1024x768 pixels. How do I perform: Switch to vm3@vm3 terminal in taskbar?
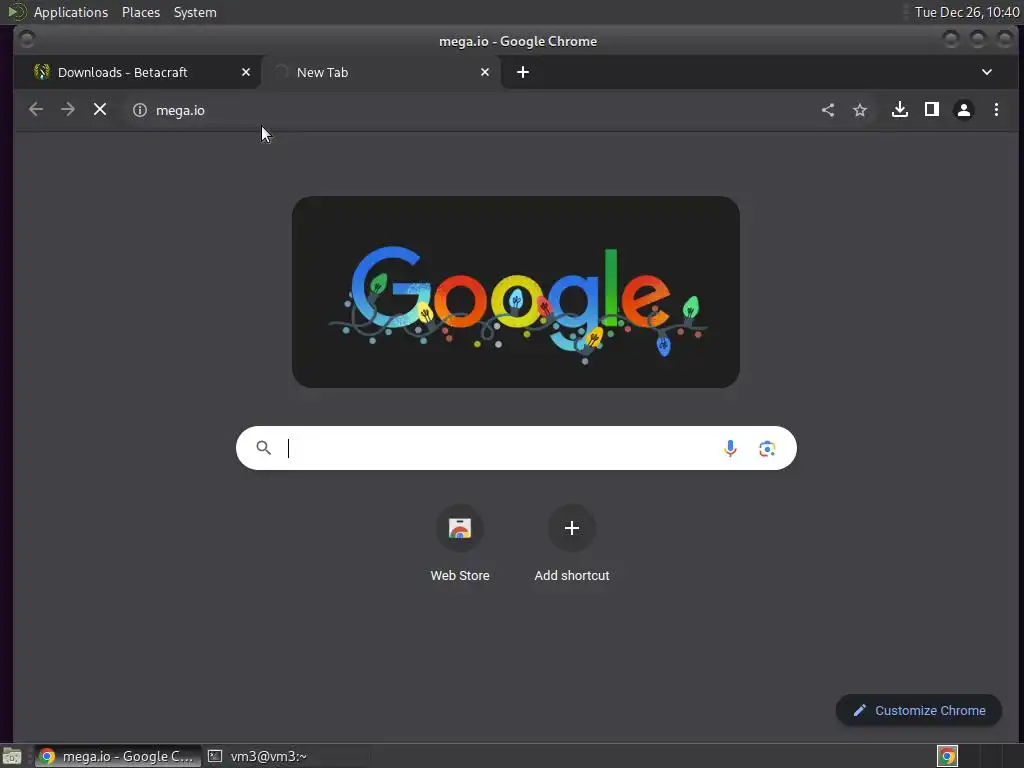258,756
